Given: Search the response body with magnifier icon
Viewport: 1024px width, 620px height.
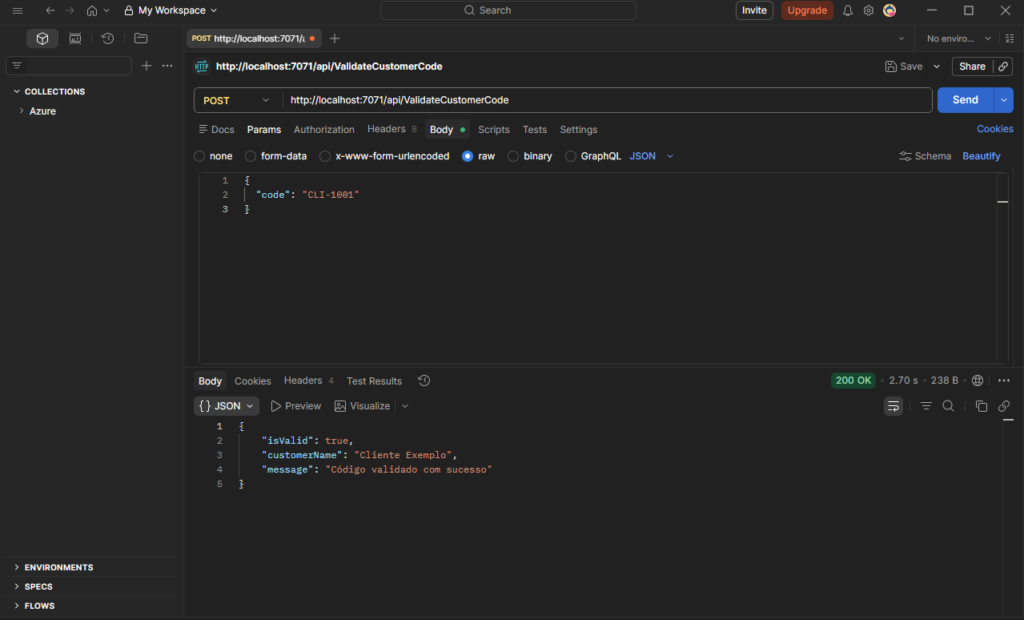Looking at the screenshot, I should click(948, 406).
